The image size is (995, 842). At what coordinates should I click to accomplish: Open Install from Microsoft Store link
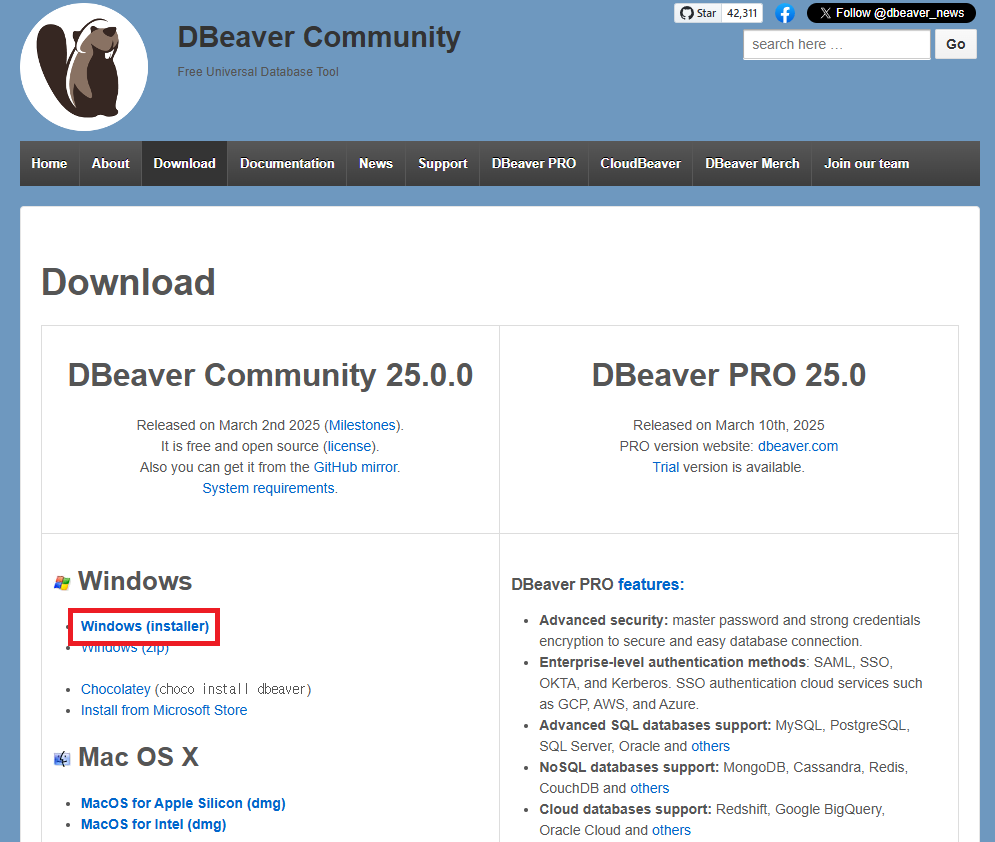(x=164, y=710)
